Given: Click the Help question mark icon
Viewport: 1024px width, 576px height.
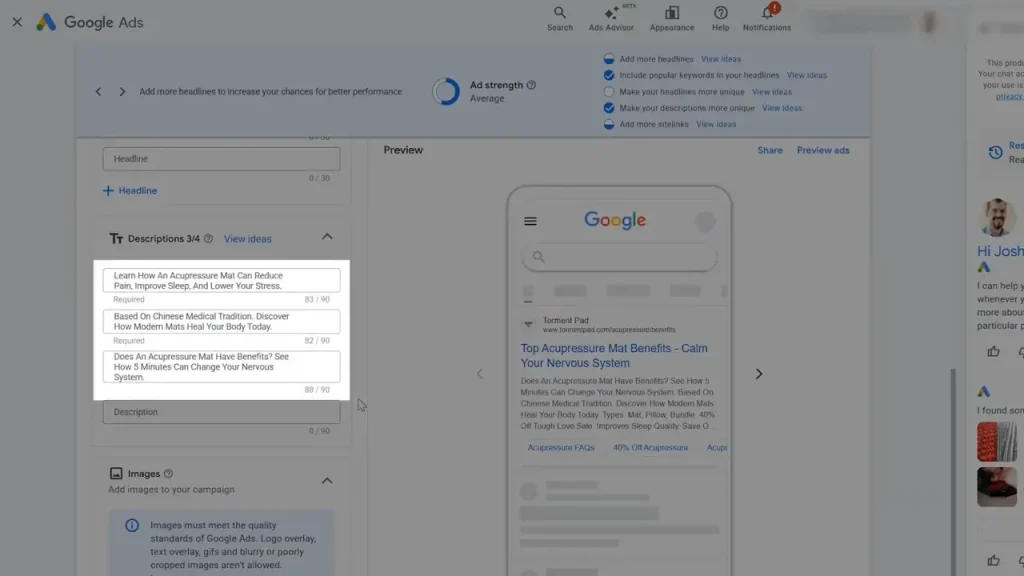Looking at the screenshot, I should tap(720, 13).
